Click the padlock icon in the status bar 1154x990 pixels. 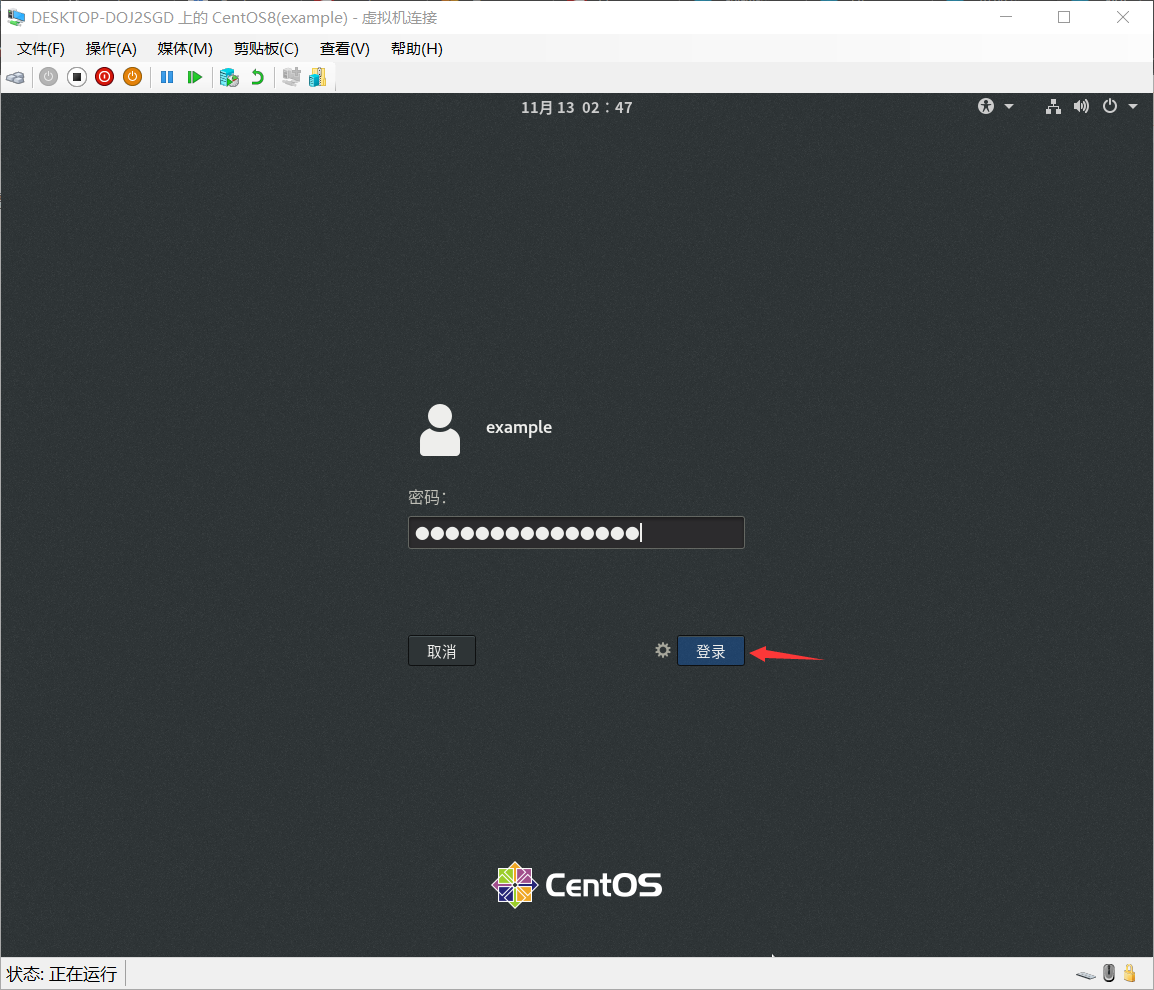1130,973
